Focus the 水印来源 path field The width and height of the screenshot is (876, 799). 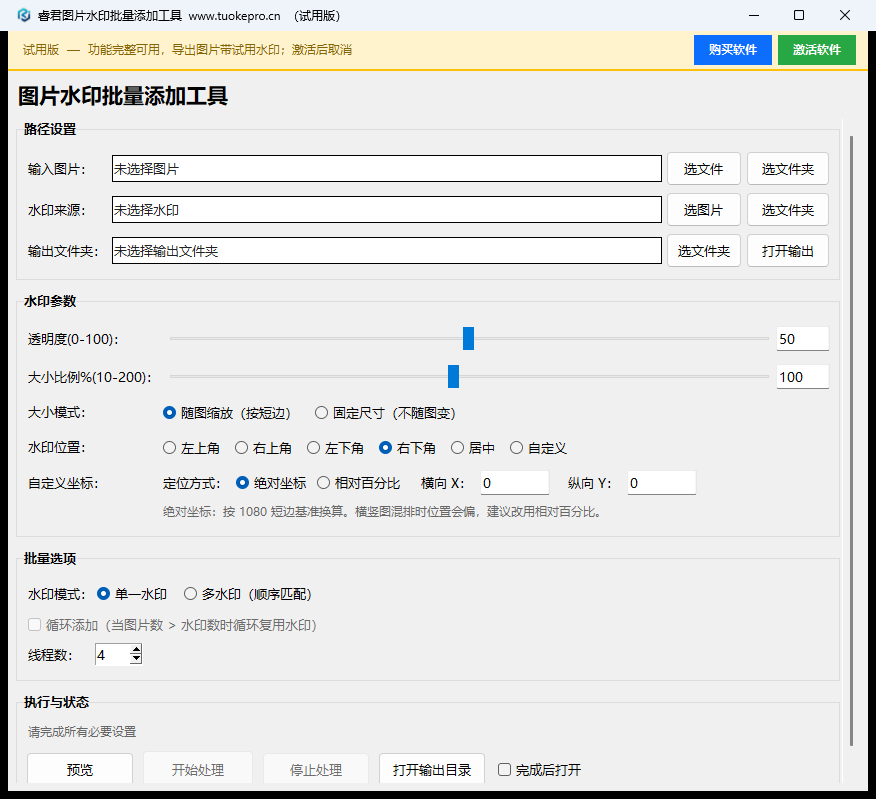387,210
